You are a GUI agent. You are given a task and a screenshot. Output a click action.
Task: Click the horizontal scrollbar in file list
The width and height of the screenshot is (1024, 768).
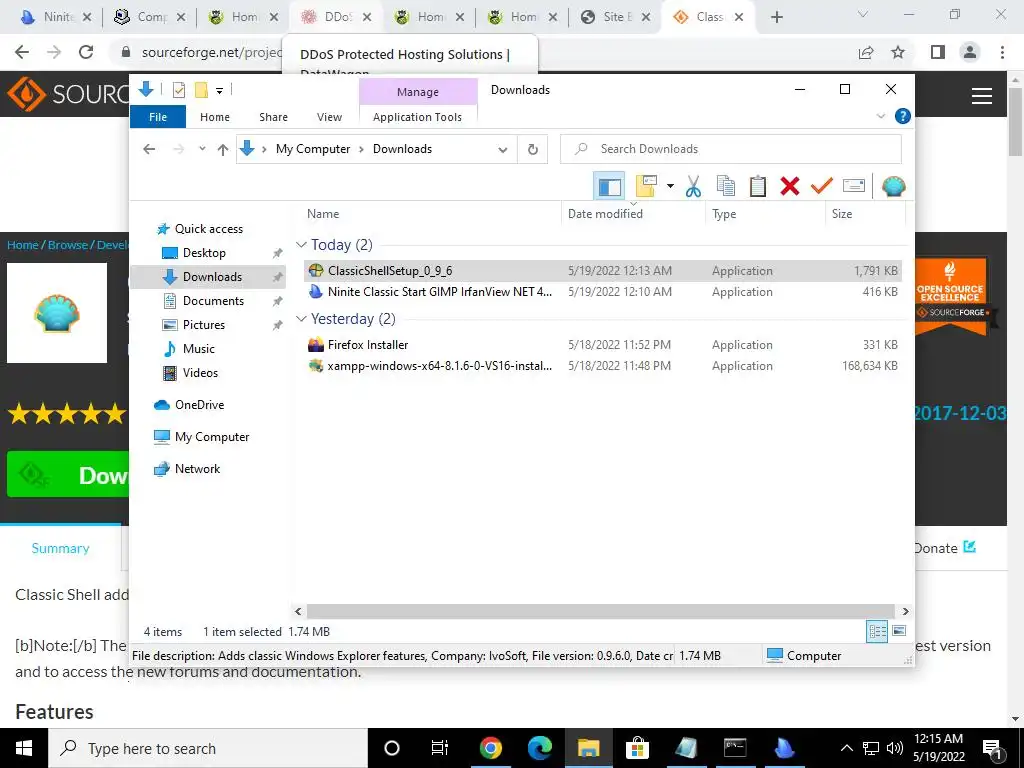point(601,611)
